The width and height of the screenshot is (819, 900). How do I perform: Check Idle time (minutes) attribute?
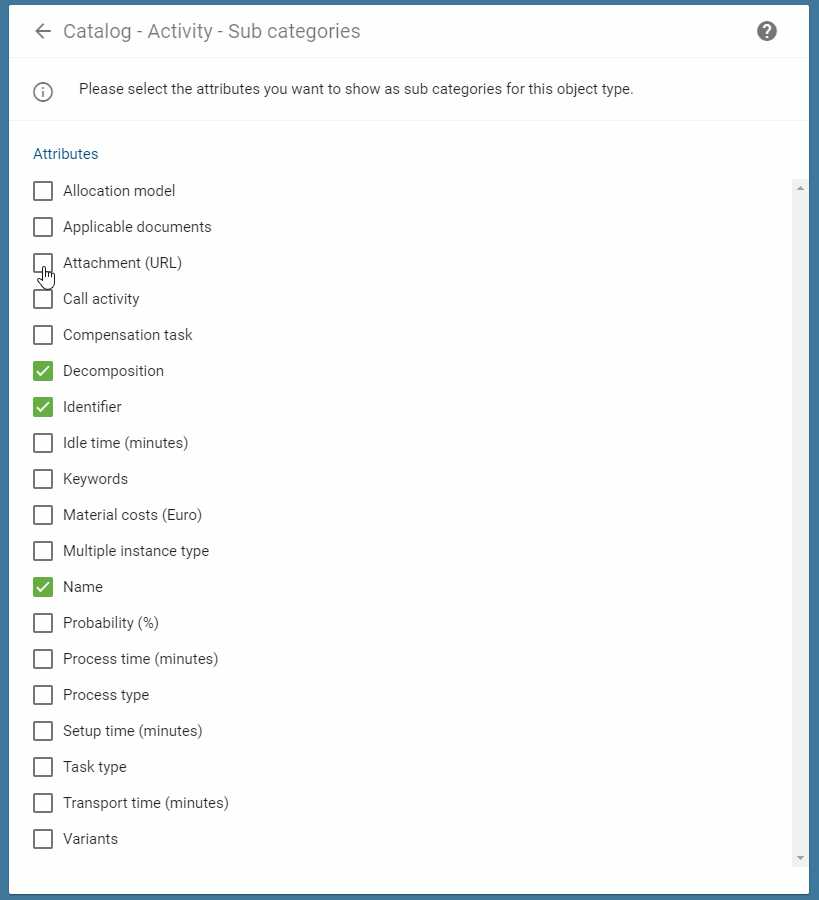click(43, 442)
